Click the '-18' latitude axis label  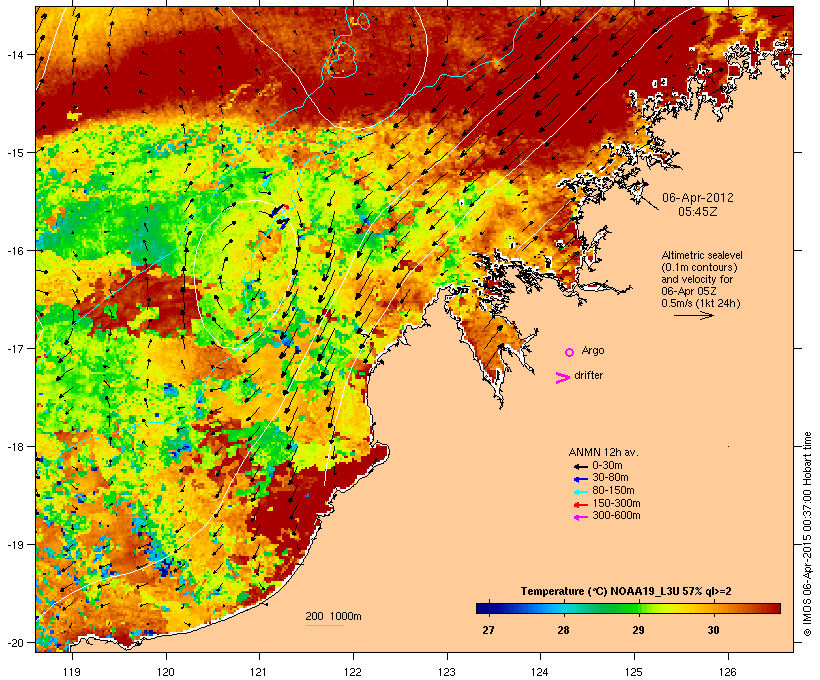pyautogui.click(x=14, y=447)
